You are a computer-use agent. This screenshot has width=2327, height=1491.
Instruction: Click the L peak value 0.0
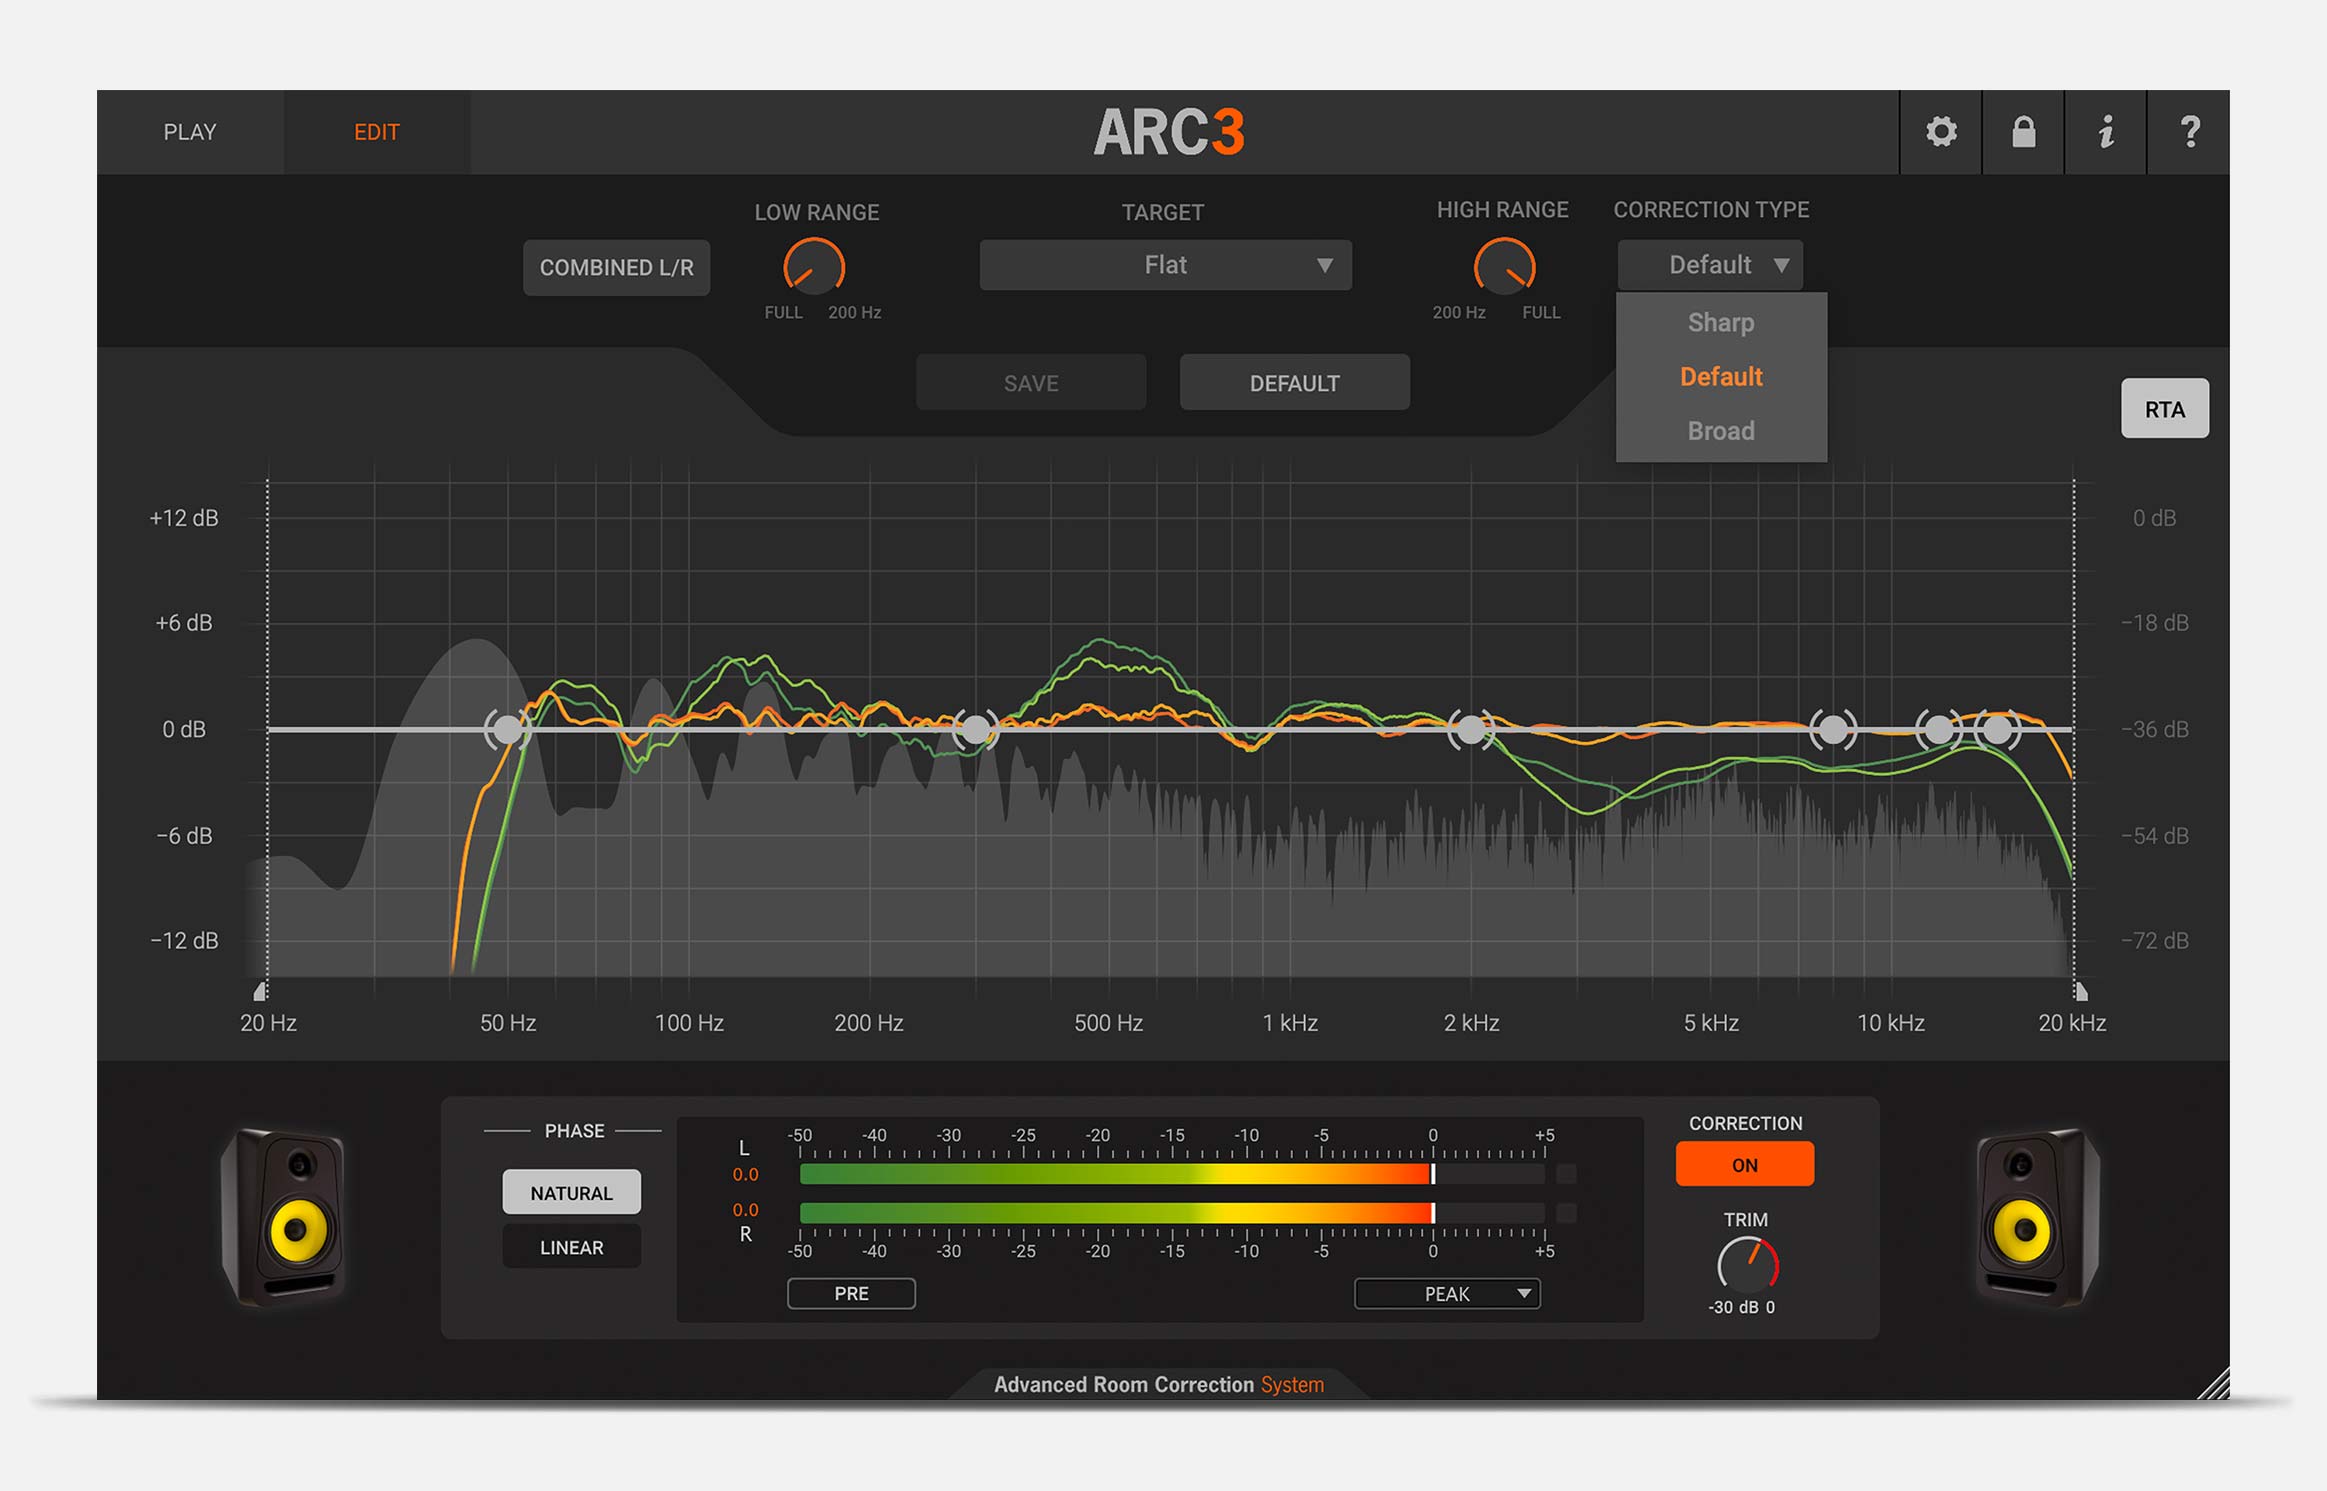coord(745,1174)
